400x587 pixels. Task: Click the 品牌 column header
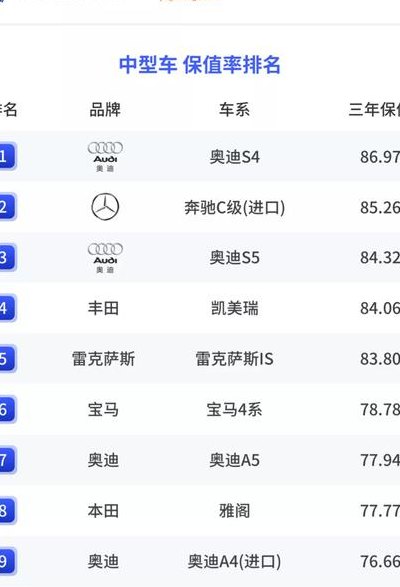[x=105, y=110]
